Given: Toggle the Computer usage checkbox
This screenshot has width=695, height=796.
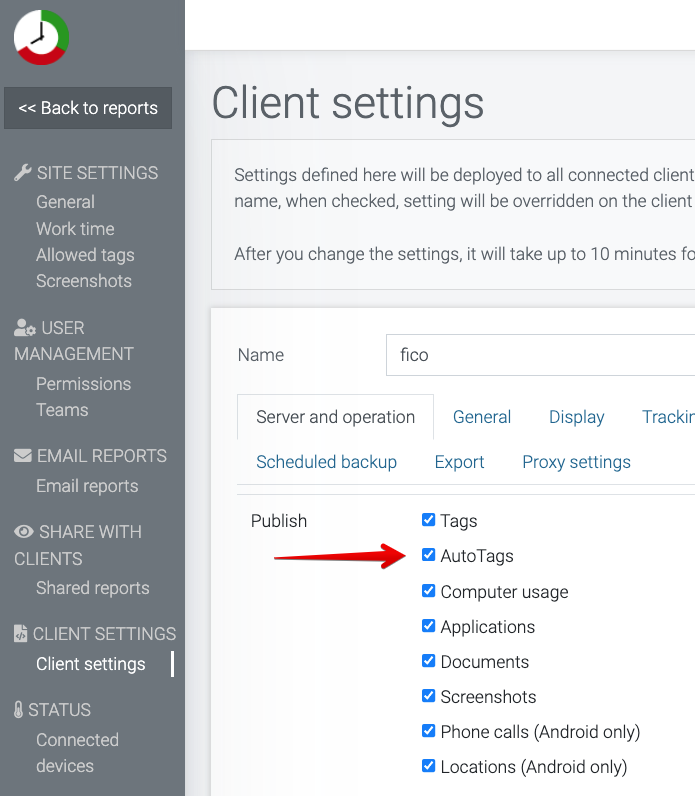Looking at the screenshot, I should tap(428, 591).
